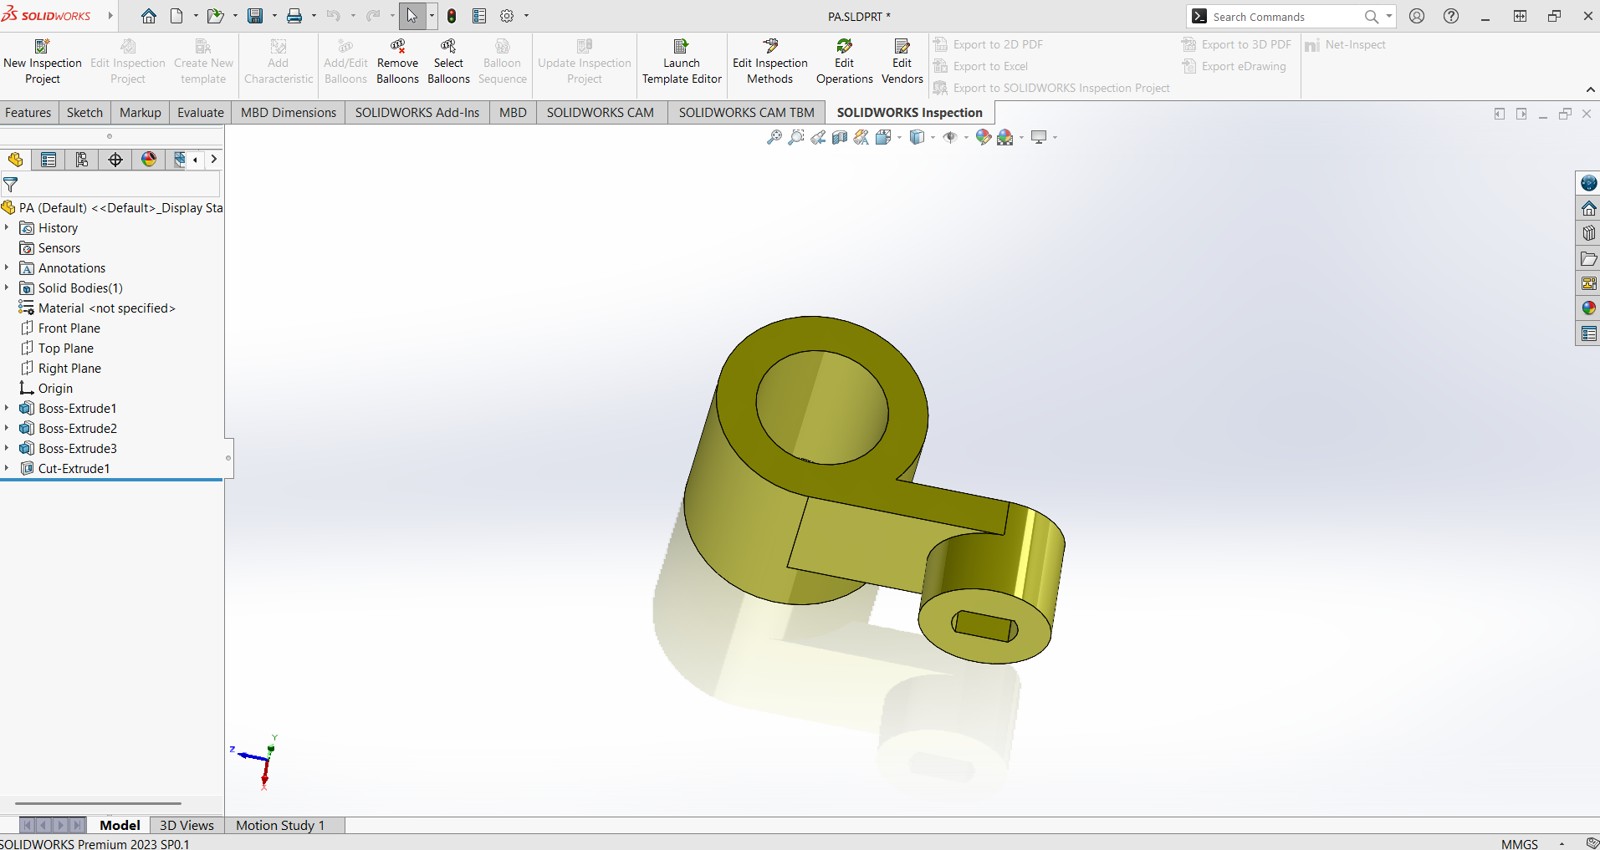This screenshot has width=1600, height=850.
Task: Expand Boss-Extrude2 feature
Action: (x=7, y=428)
